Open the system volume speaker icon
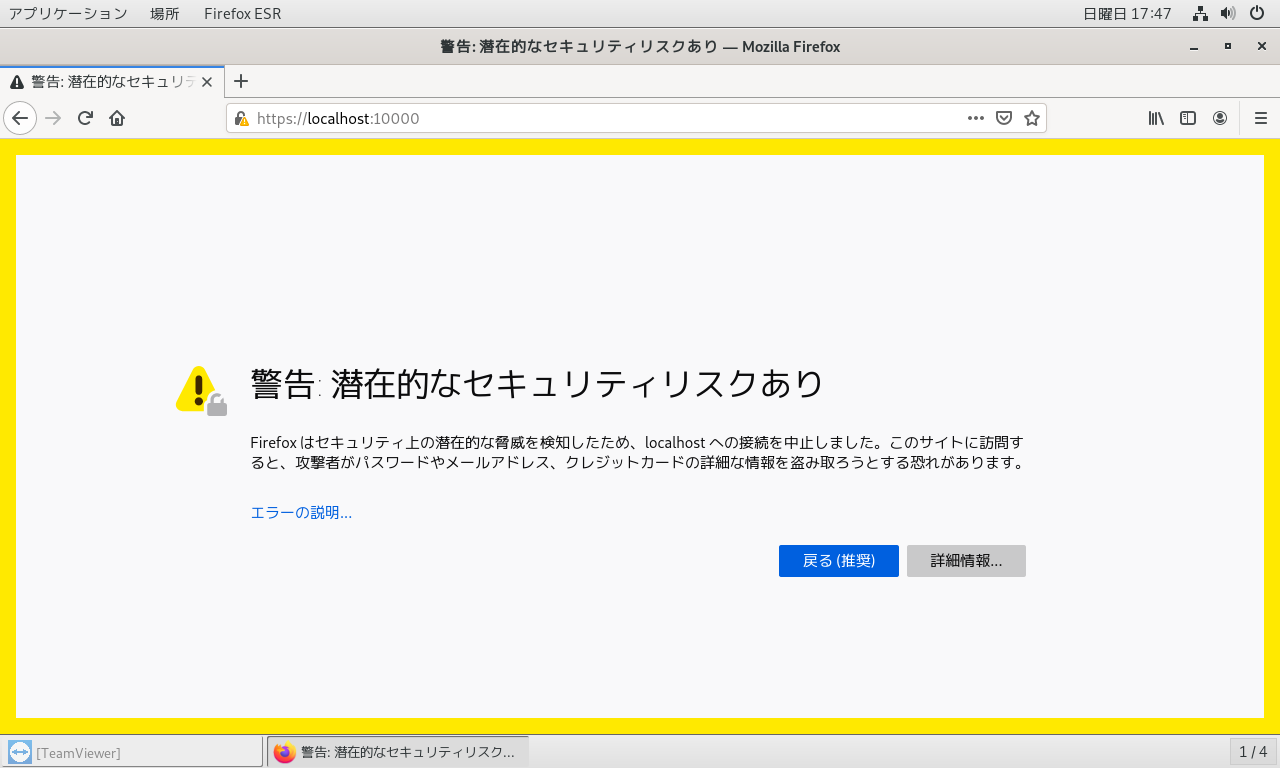1280x768 pixels. point(1228,13)
